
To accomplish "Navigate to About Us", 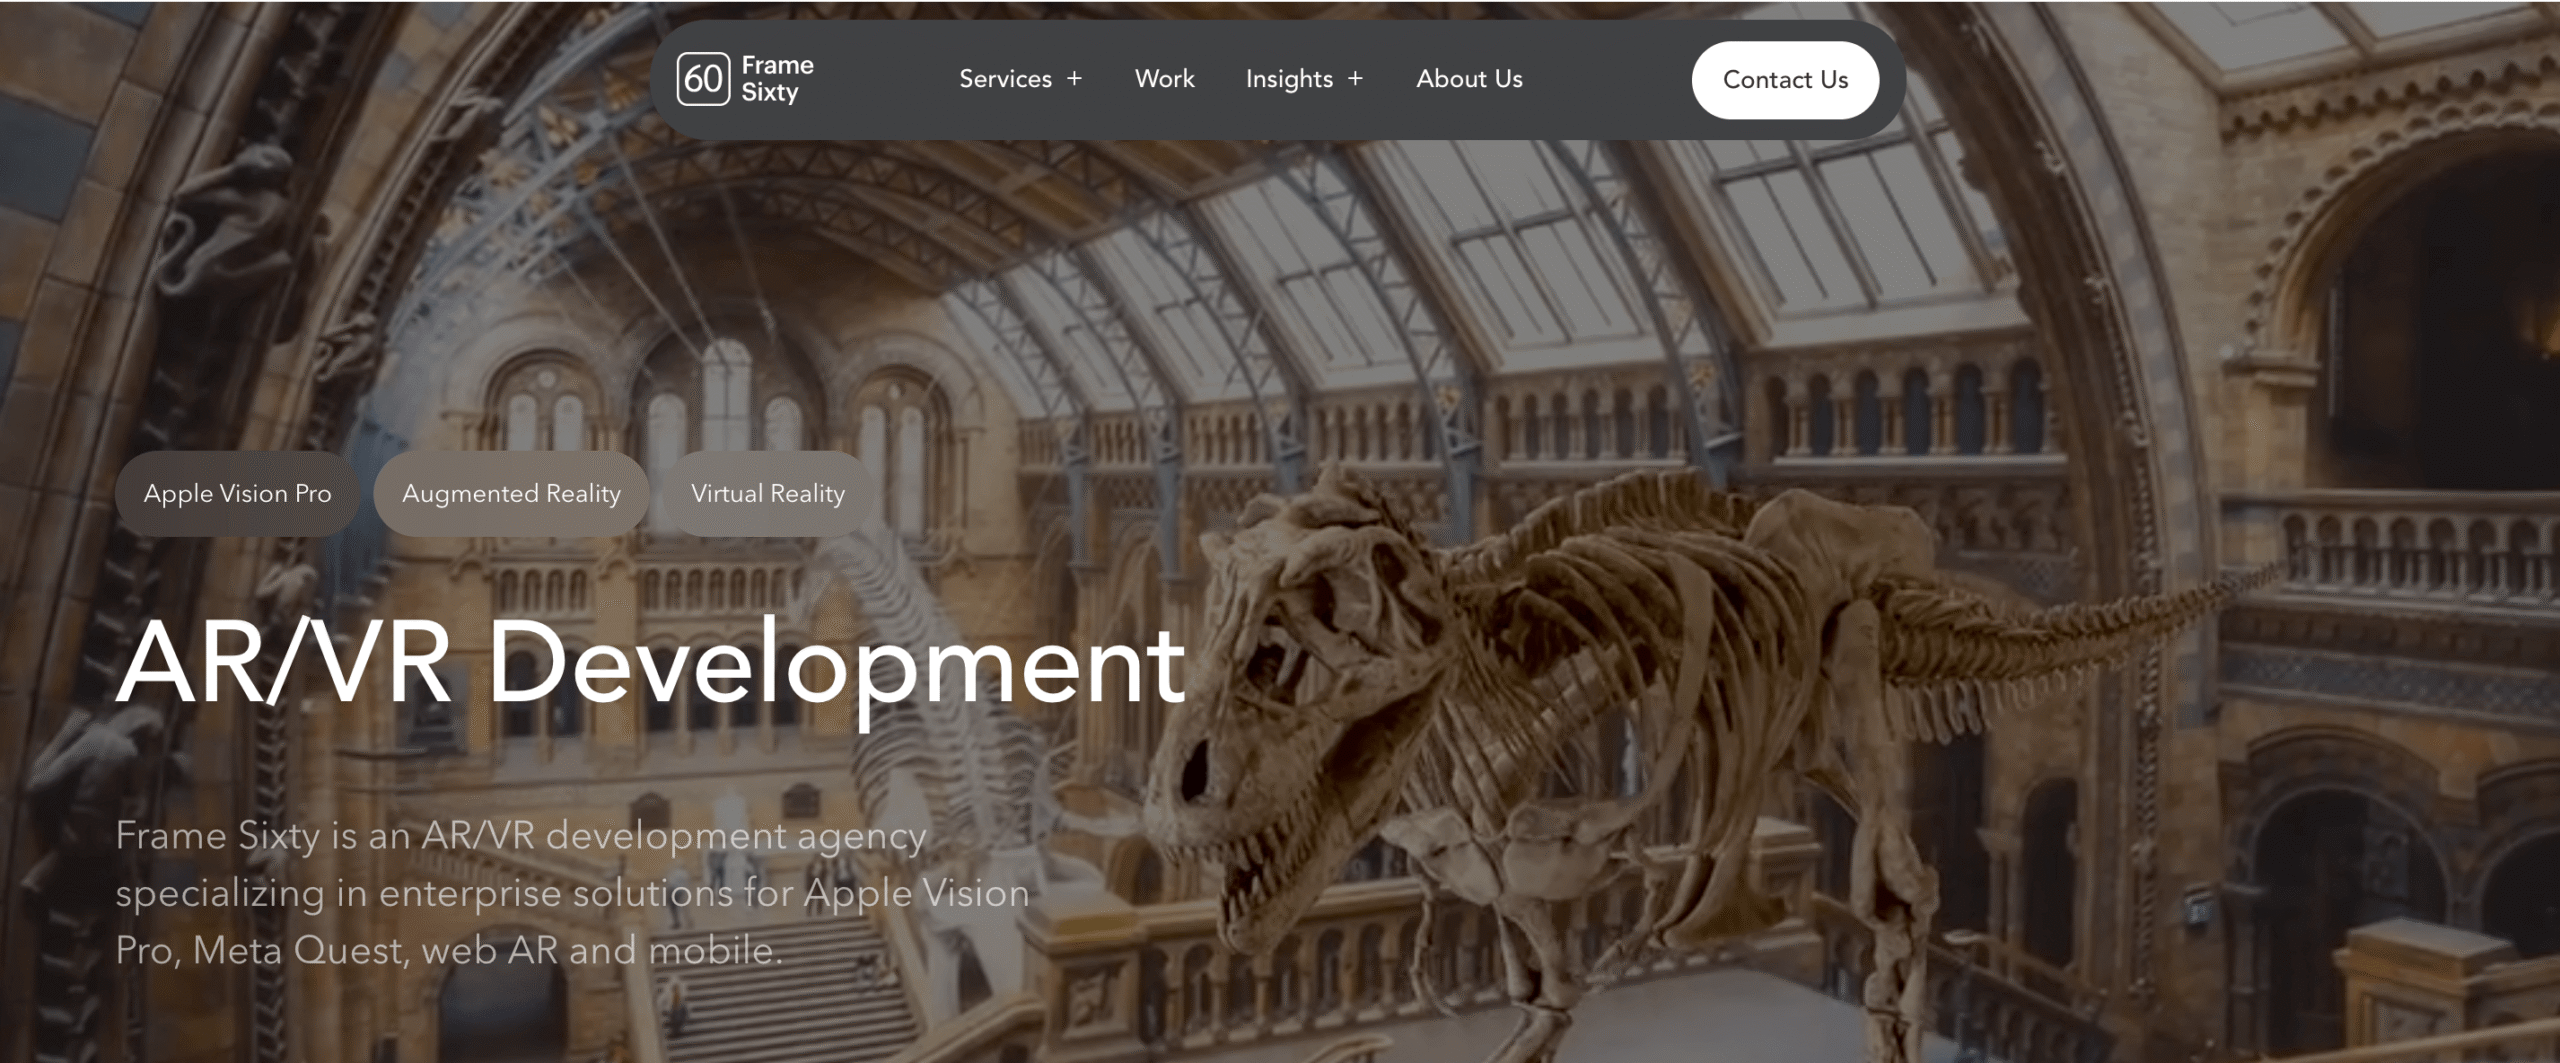I will tap(1468, 79).
